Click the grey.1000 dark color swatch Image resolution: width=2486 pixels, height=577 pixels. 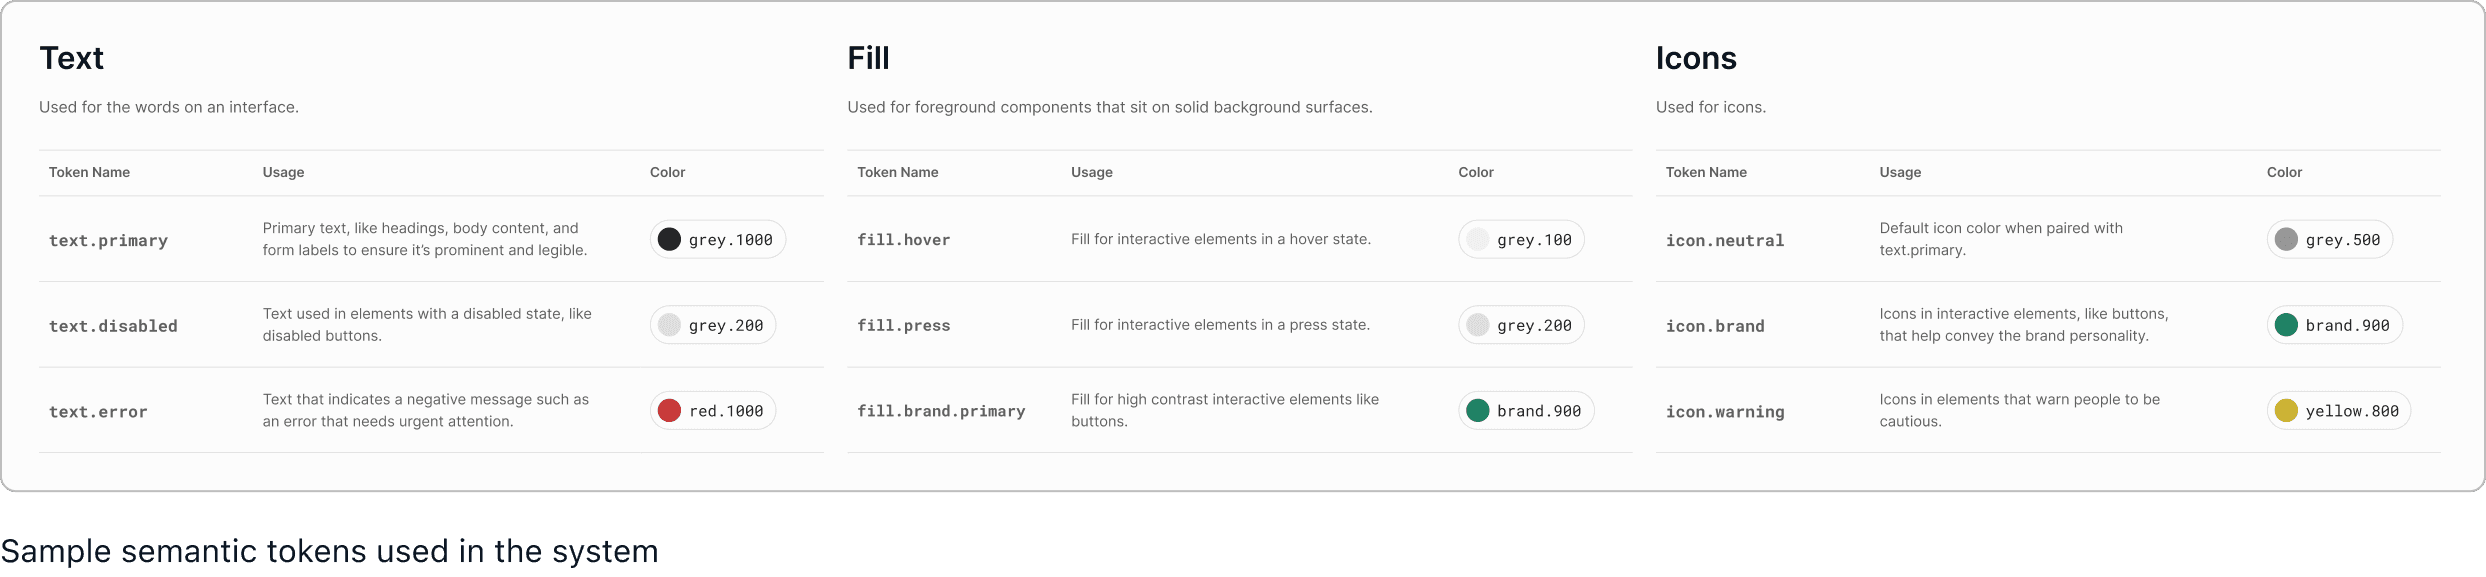point(669,240)
